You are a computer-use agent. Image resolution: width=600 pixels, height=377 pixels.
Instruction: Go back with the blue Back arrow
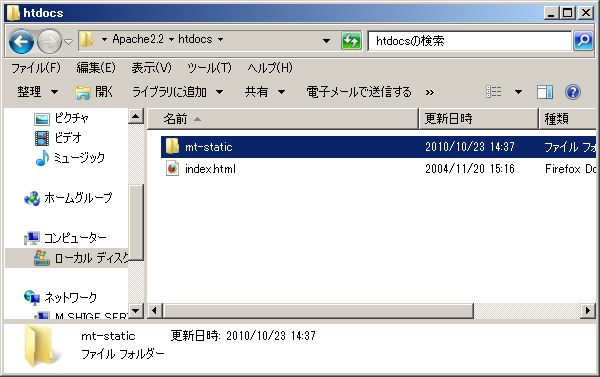21,41
